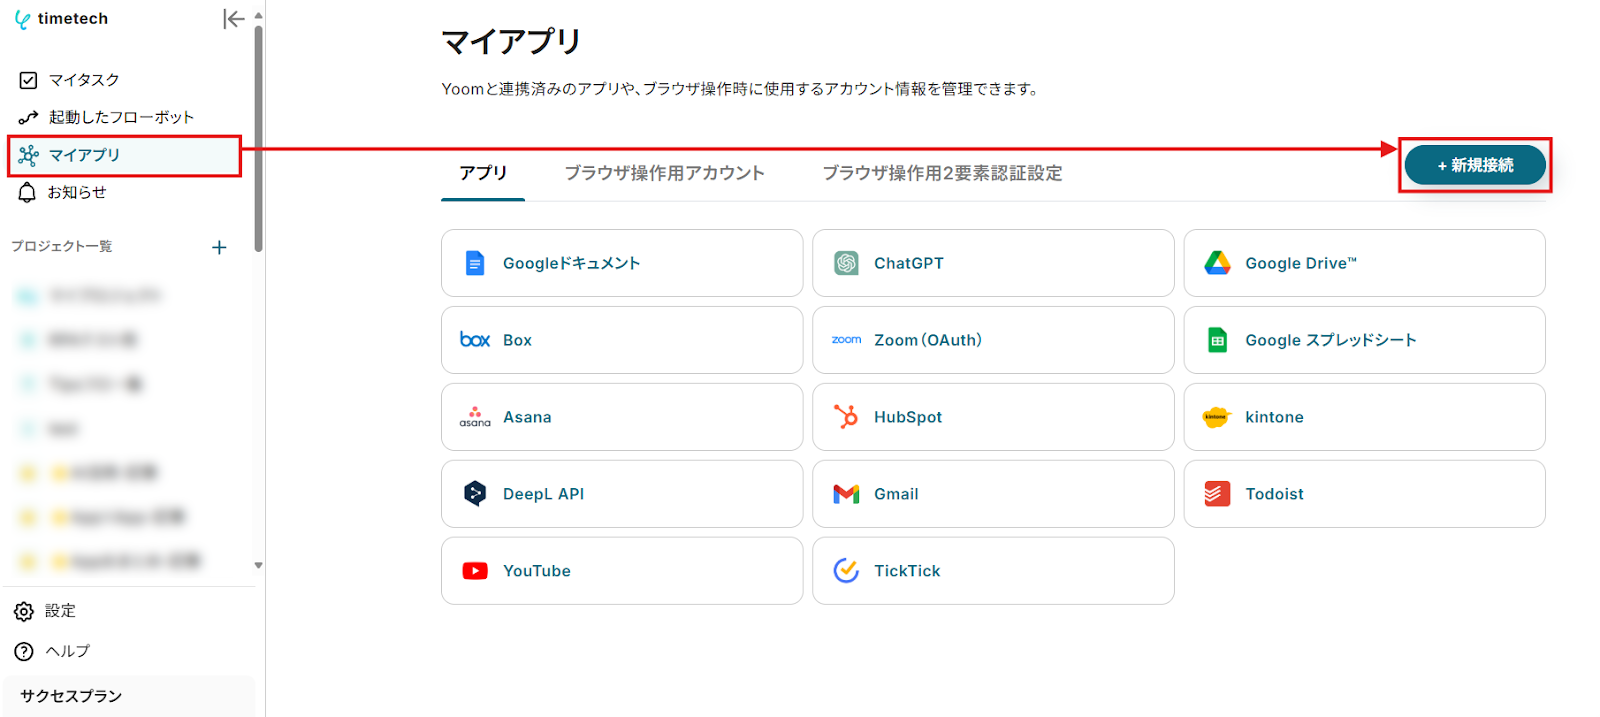Click the TickTick checkmark icon
This screenshot has height=717, width=1600.
[846, 570]
